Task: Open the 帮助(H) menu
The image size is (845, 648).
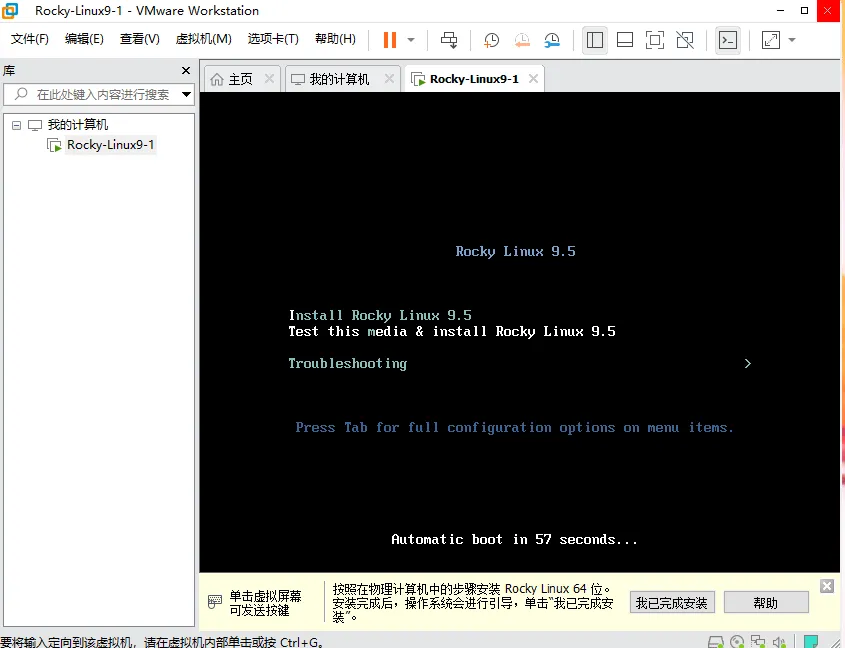Action: click(x=335, y=39)
